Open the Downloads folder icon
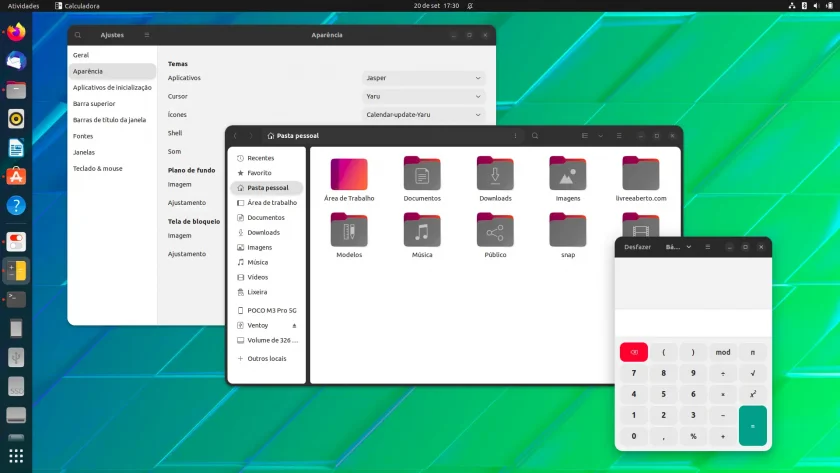This screenshot has height=473, width=840. pos(495,174)
